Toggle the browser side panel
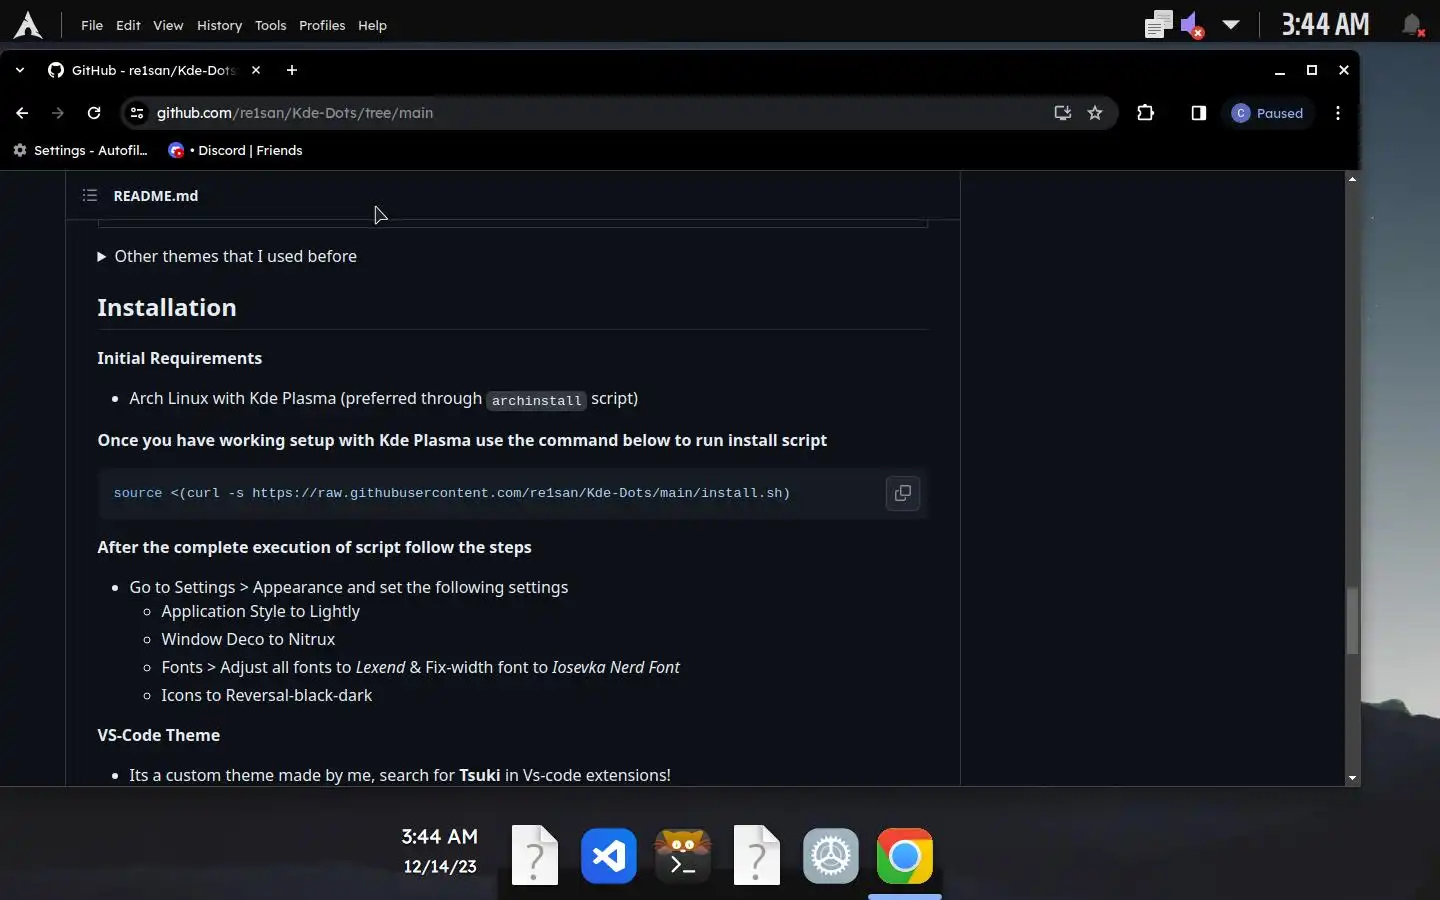Viewport: 1440px width, 900px height. pos(1199,113)
